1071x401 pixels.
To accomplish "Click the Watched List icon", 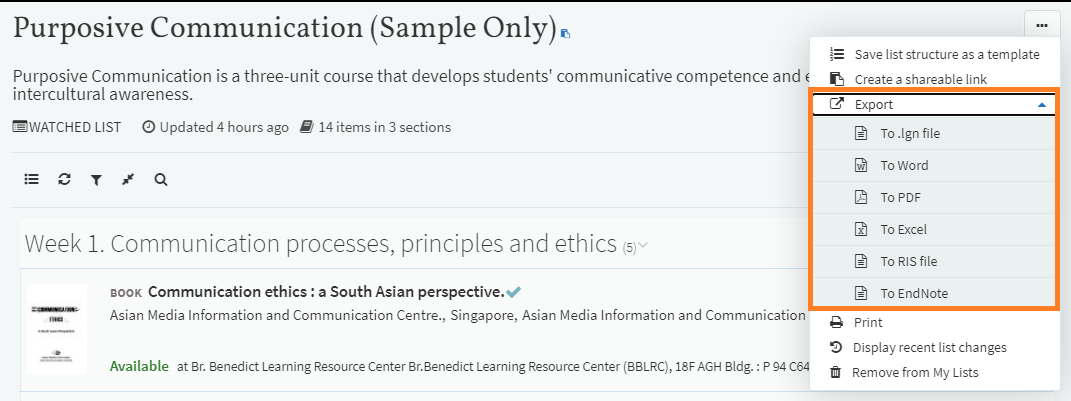I will click(x=20, y=127).
